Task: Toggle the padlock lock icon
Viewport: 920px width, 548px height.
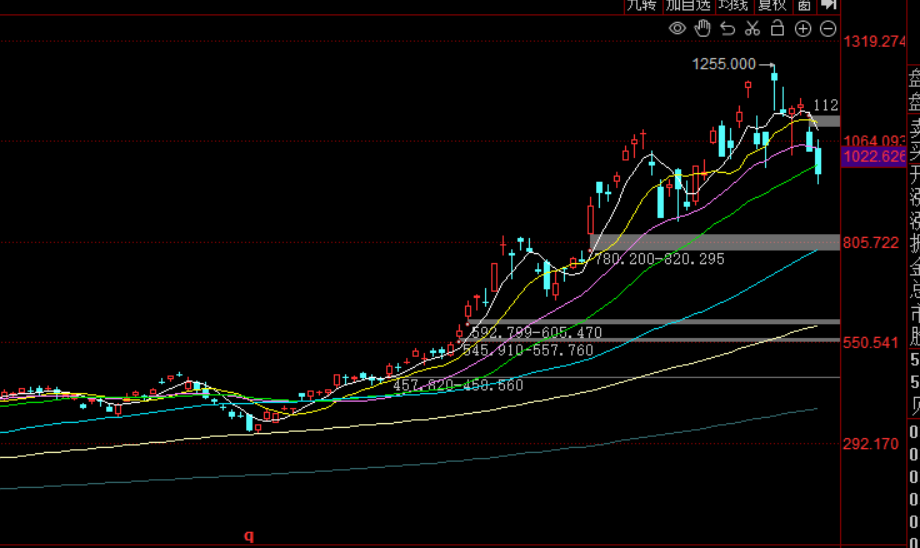Action: pos(777,28)
